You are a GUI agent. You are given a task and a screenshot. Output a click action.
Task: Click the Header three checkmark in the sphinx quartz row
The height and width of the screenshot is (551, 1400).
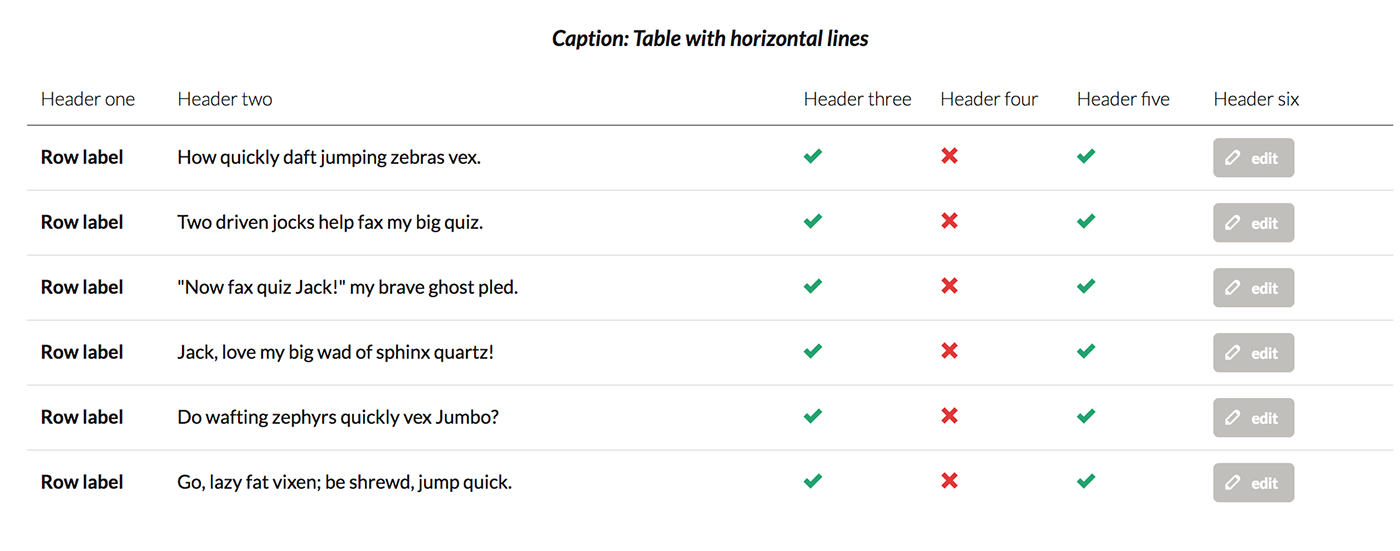(813, 351)
